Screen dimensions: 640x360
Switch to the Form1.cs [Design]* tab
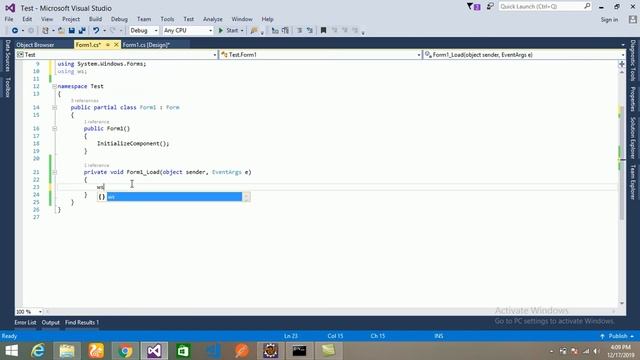[147, 45]
